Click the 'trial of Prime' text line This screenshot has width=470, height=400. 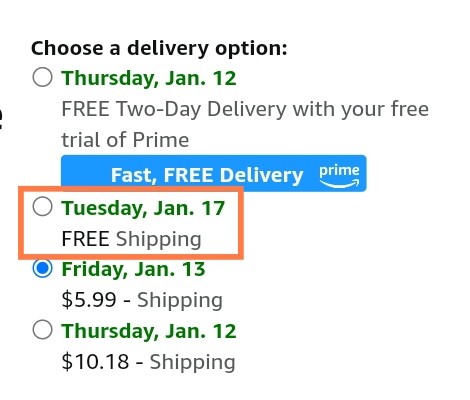125,140
